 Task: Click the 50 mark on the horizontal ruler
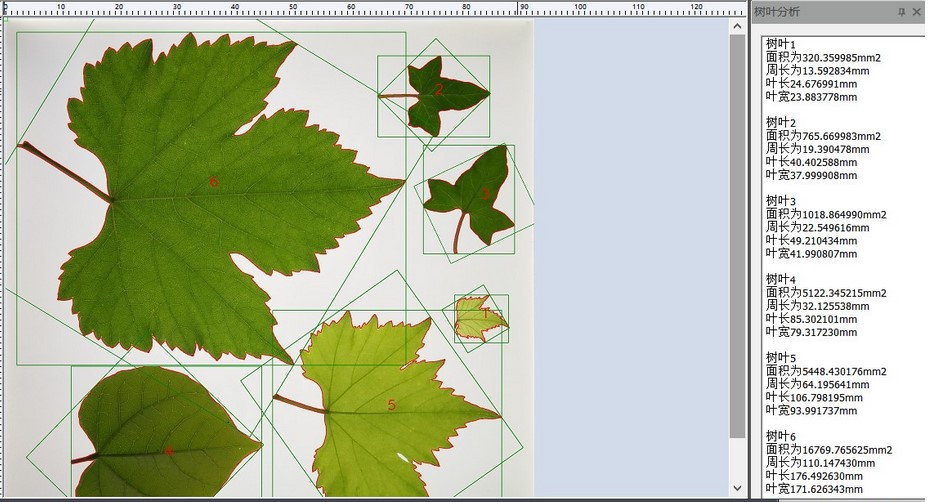coord(293,7)
